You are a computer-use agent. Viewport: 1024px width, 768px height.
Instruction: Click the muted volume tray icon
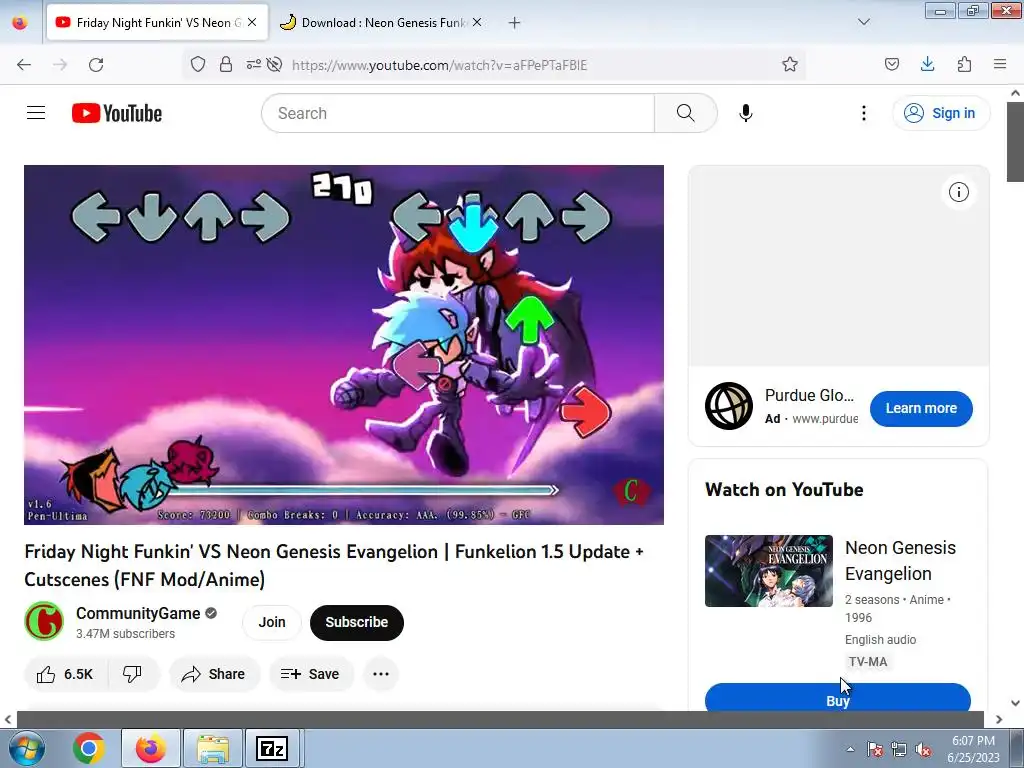click(923, 750)
